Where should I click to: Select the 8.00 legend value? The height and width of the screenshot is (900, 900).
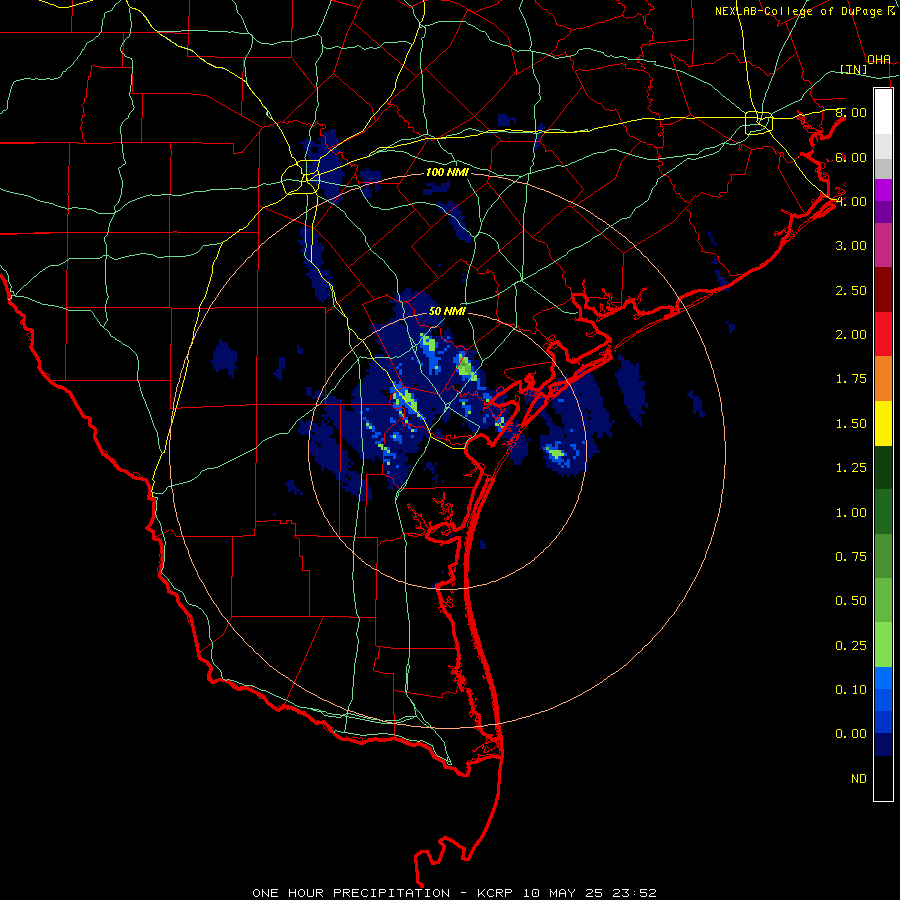pyautogui.click(x=851, y=112)
